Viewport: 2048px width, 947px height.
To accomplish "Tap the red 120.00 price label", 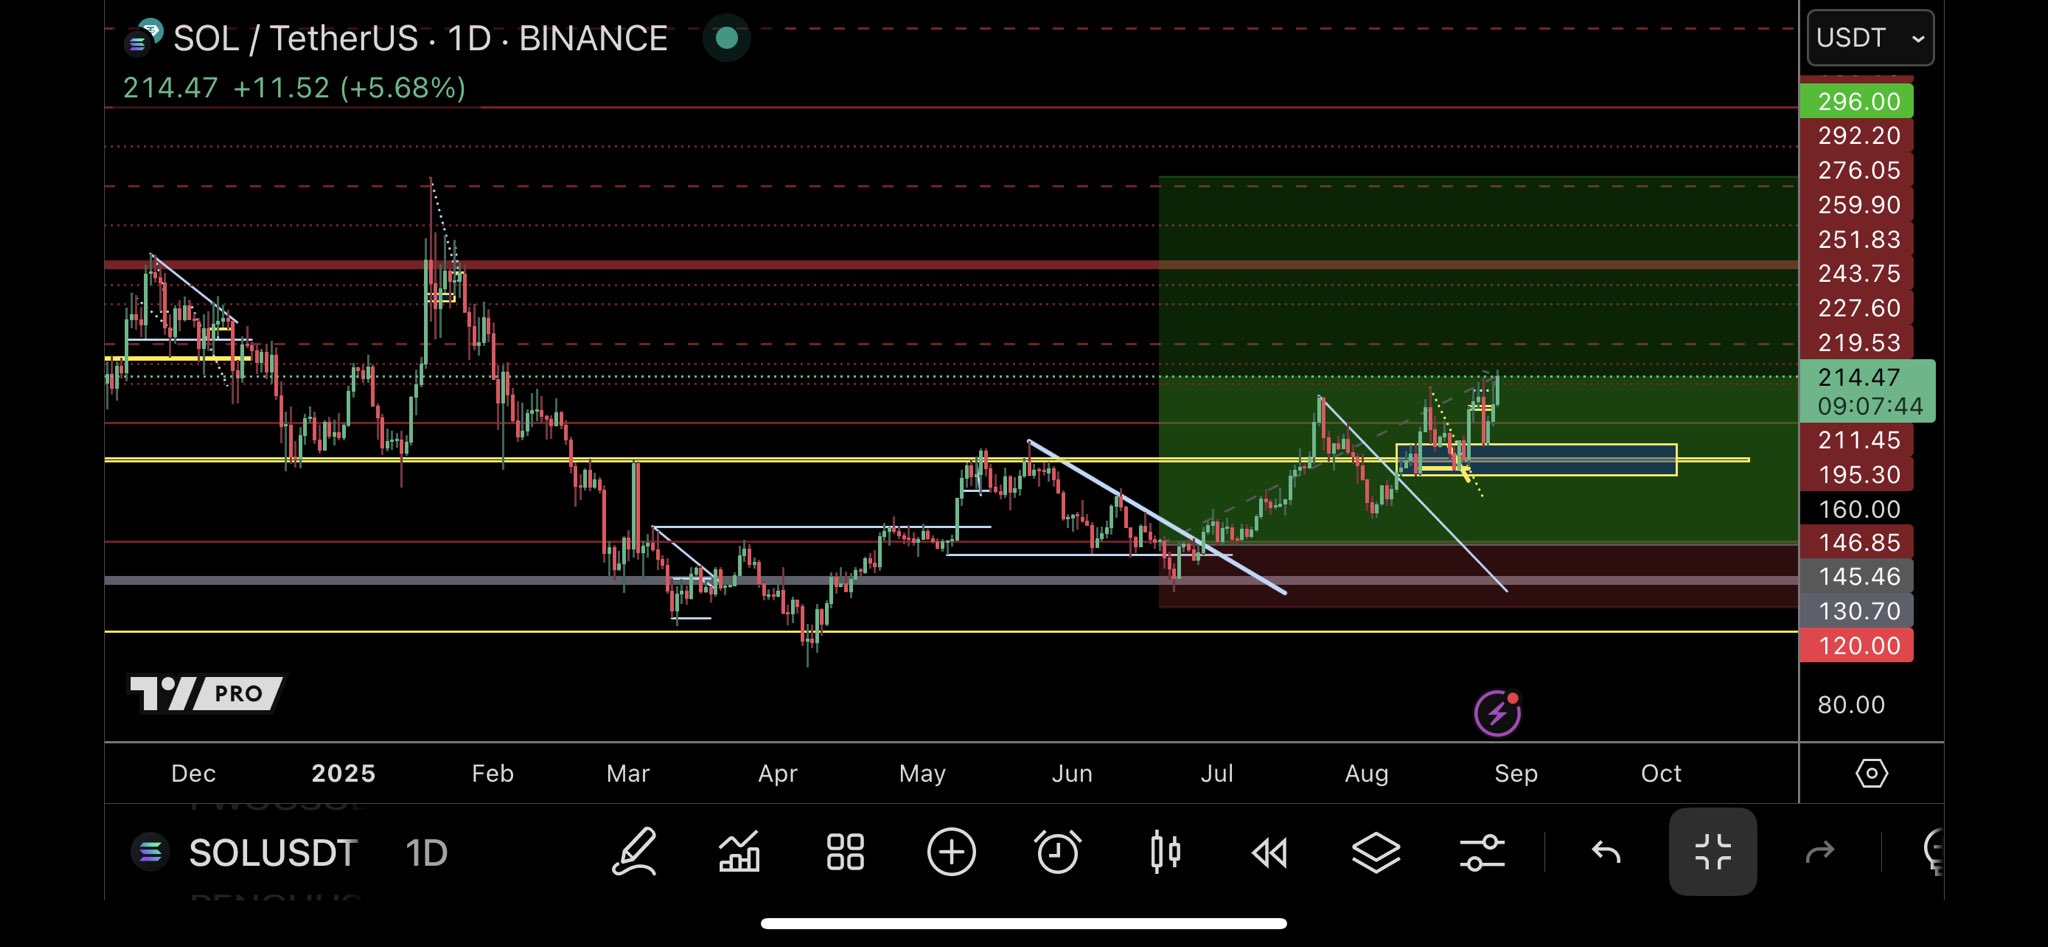I will pos(1857,645).
